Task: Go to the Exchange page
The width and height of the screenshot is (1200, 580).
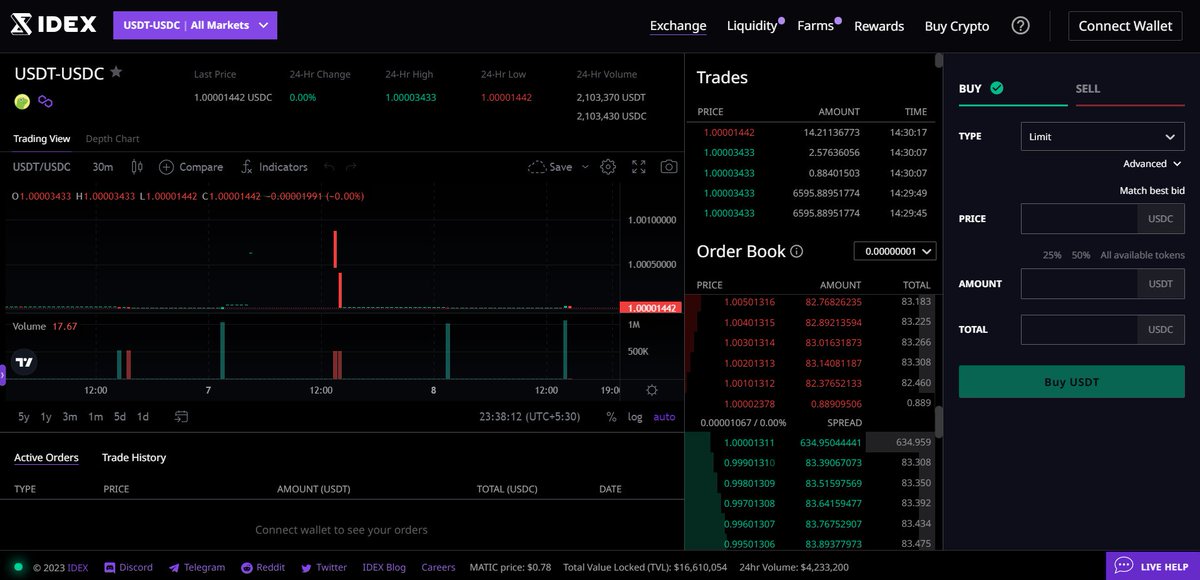Action: [678, 26]
